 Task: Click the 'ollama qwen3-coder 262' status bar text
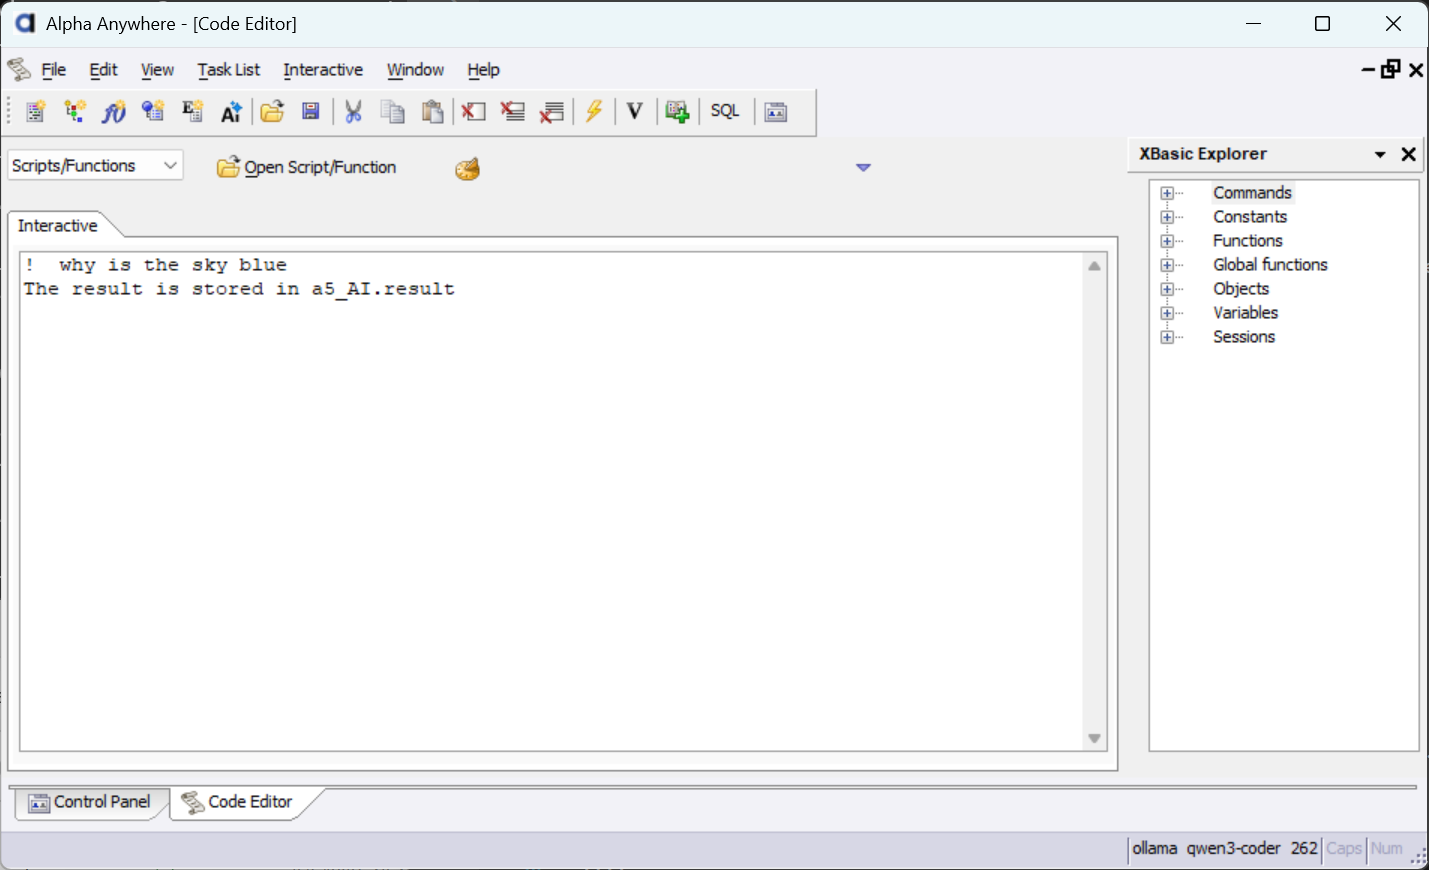coord(1225,849)
